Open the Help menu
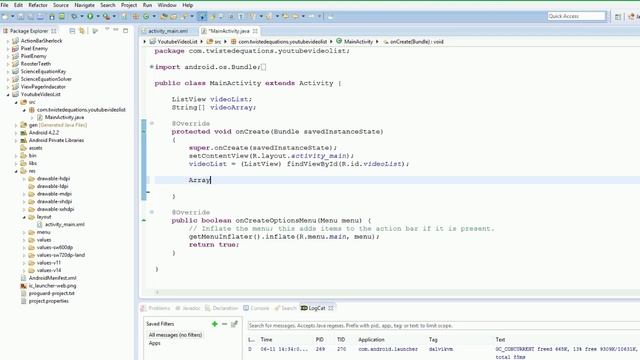This screenshot has width=640, height=360. coord(188,5)
